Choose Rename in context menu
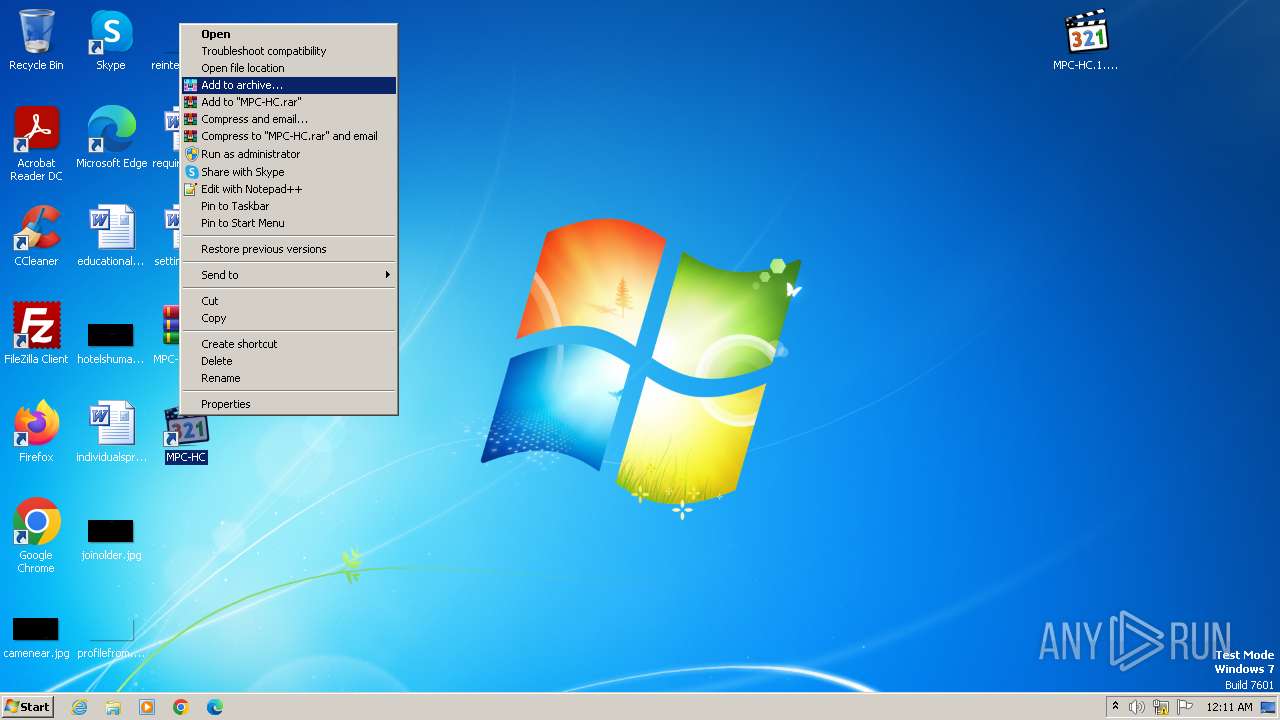Screen dimensions: 1280x720 tap(289, 378)
